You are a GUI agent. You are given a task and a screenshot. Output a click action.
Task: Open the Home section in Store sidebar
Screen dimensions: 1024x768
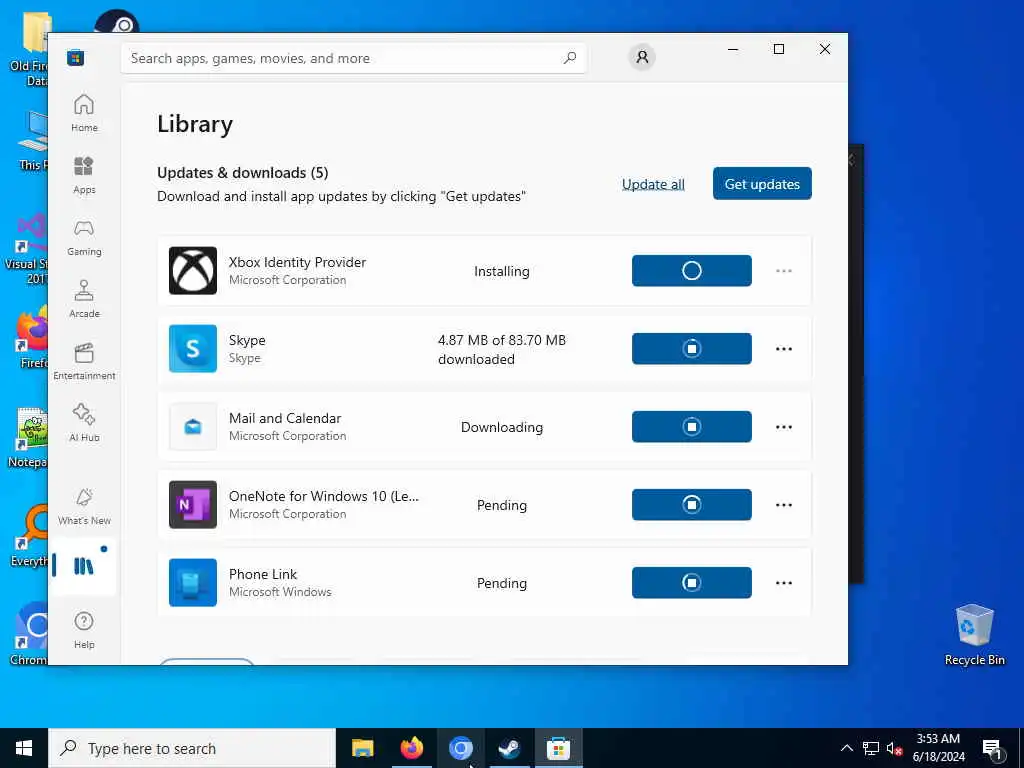[84, 113]
